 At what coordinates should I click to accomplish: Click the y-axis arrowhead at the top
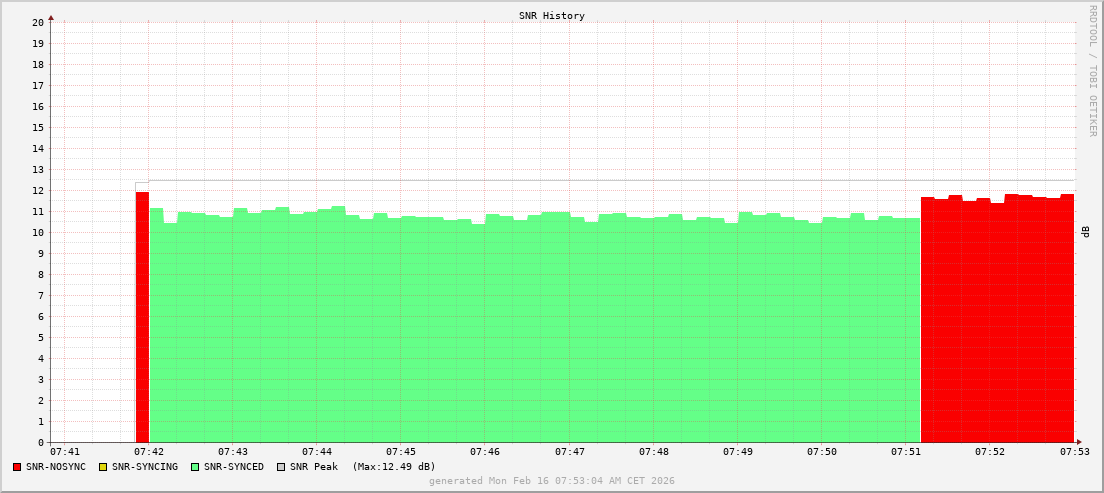[x=51, y=17]
